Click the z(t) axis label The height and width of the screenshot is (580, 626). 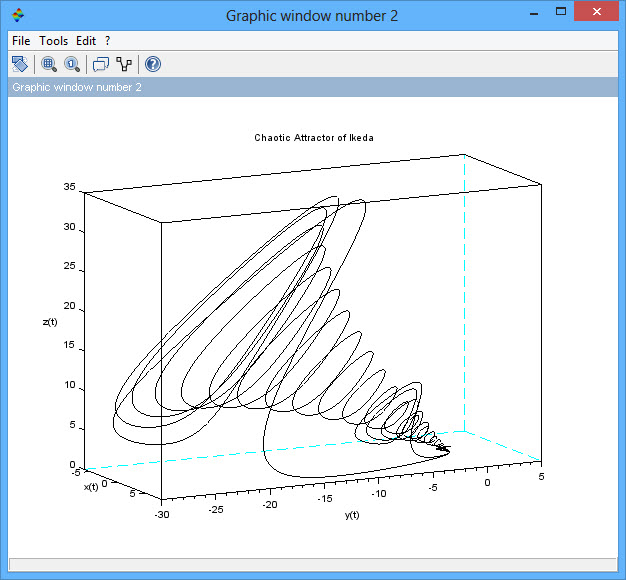coord(50,322)
